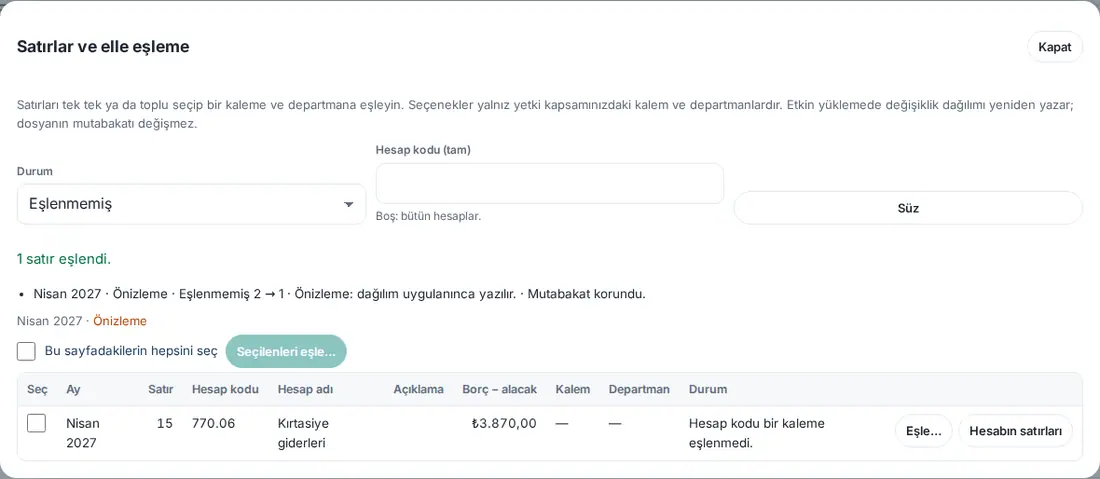Click the Ay column header
The image size is (1100, 479).
click(73, 389)
